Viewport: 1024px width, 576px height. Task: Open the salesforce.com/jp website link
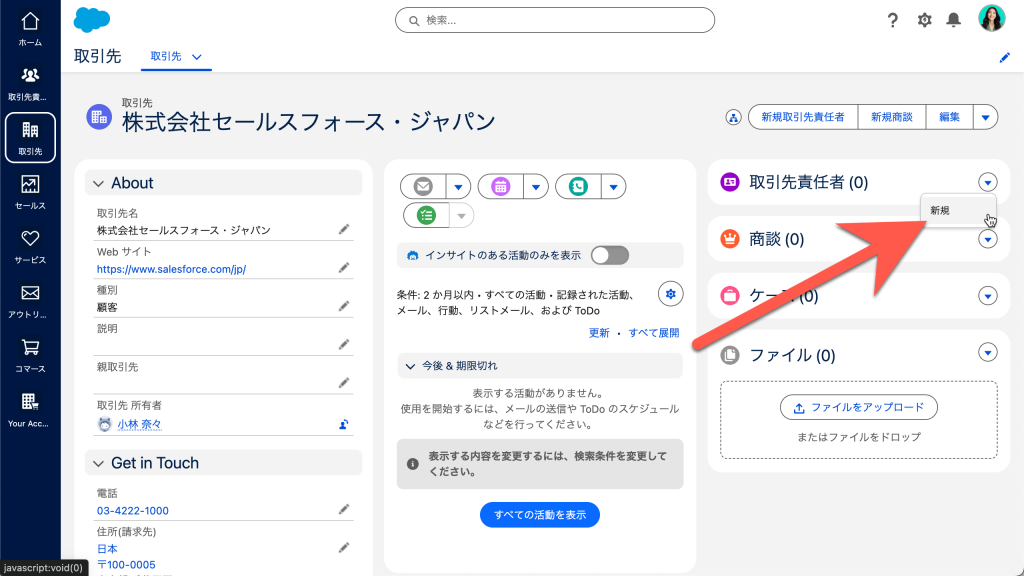point(171,269)
